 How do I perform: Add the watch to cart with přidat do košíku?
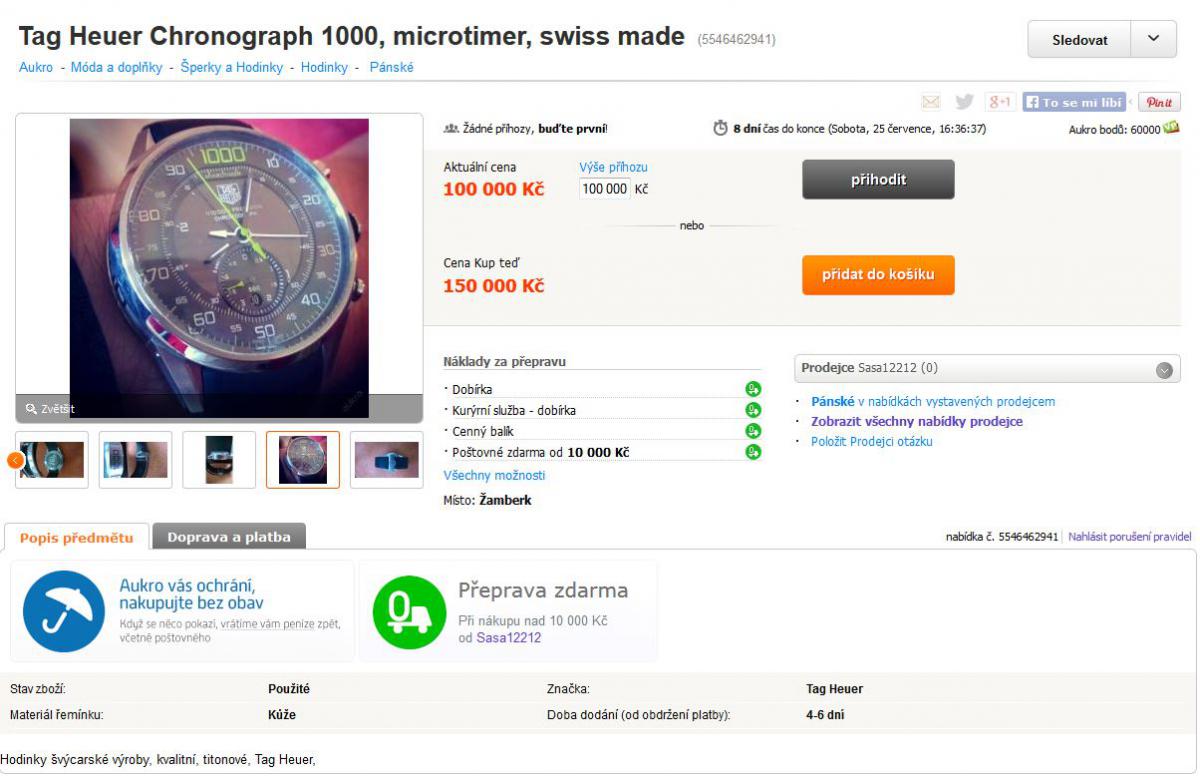pyautogui.click(x=878, y=275)
